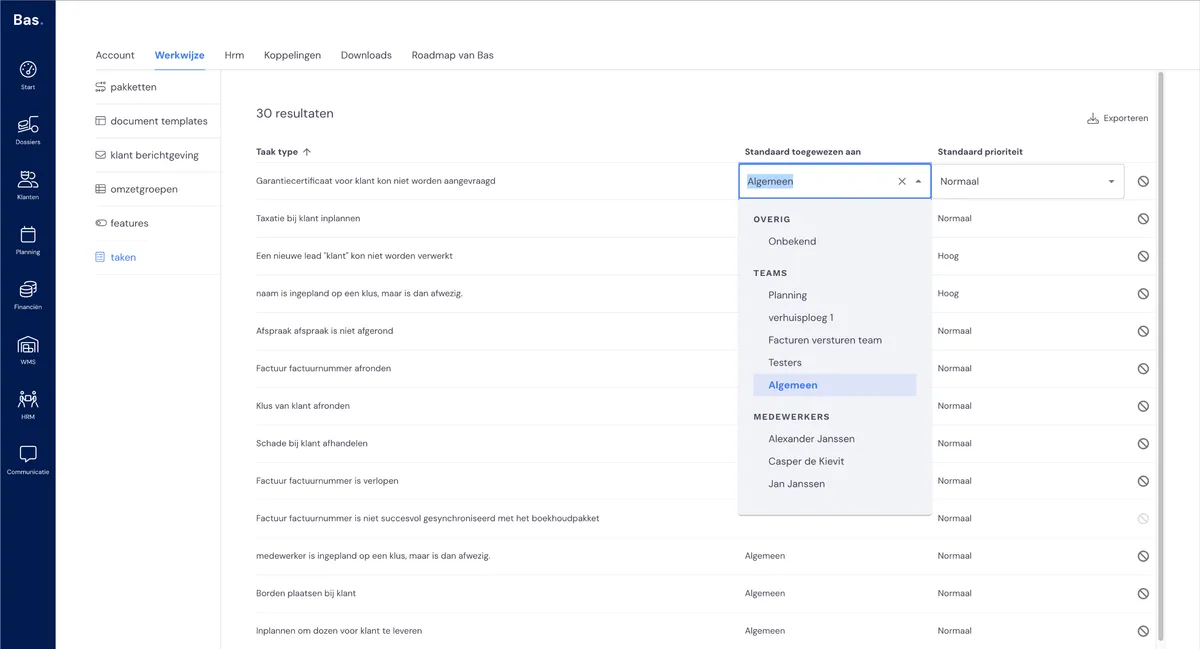Disable the Schade bij klant afhandelen row
Viewport: 1200px width, 649px height.
point(1143,443)
